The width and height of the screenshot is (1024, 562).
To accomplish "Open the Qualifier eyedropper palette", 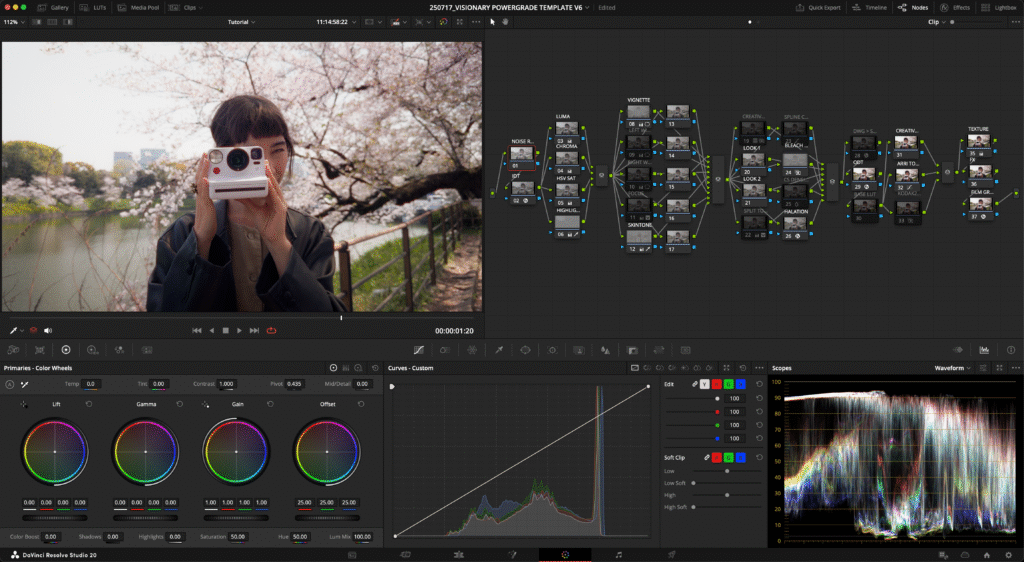I will pos(498,350).
